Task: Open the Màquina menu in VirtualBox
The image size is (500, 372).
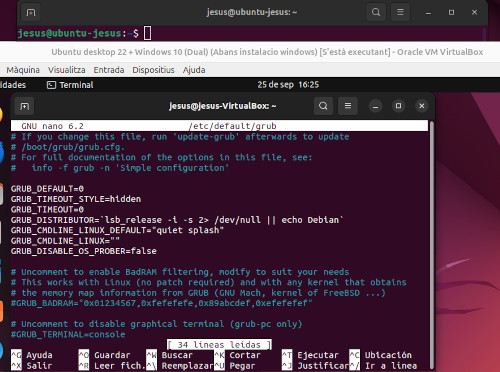Action: (23, 70)
